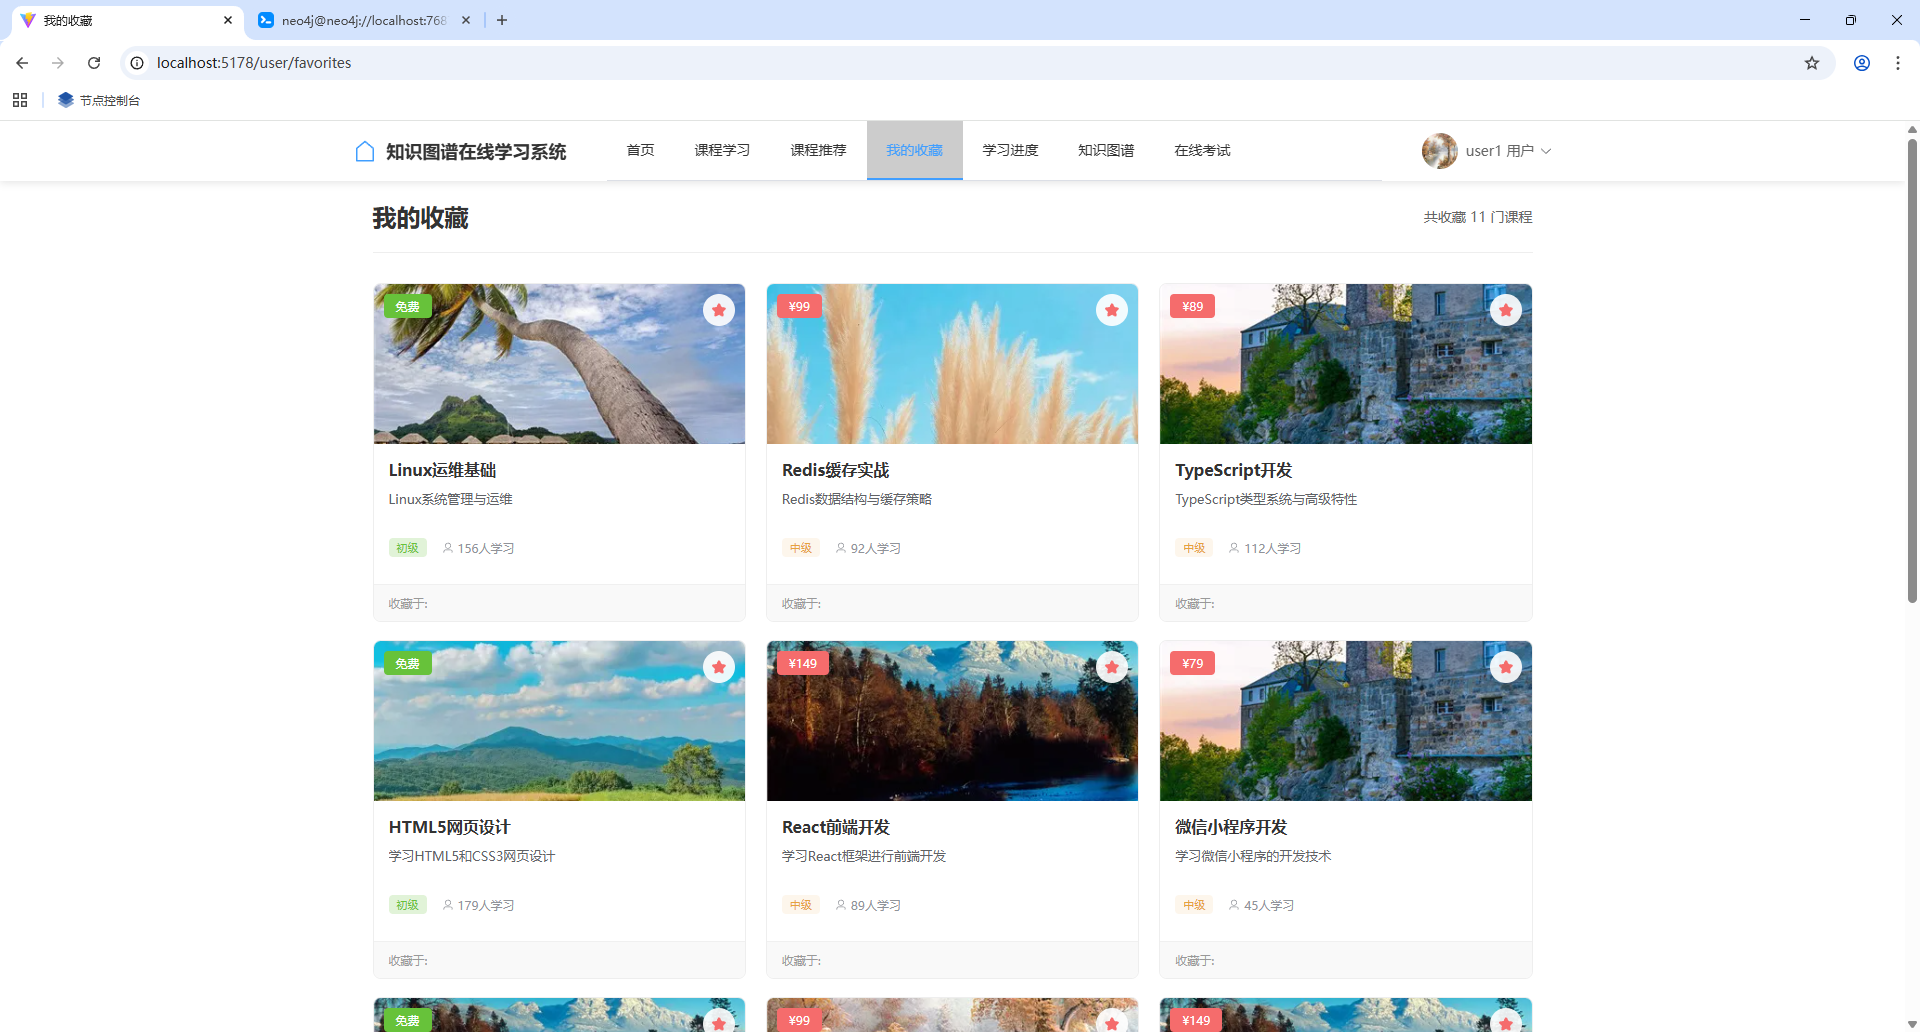Toggle favorite star on 微信小程序开发 card
The width and height of the screenshot is (1920, 1032).
point(1506,667)
